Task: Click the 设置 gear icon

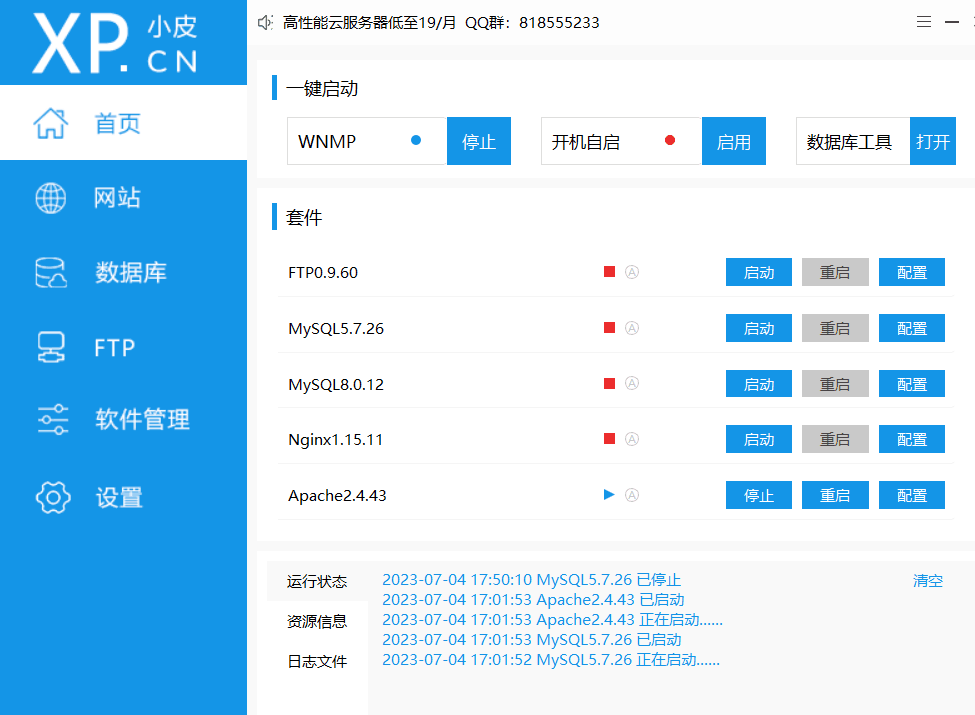Action: [x=53, y=497]
